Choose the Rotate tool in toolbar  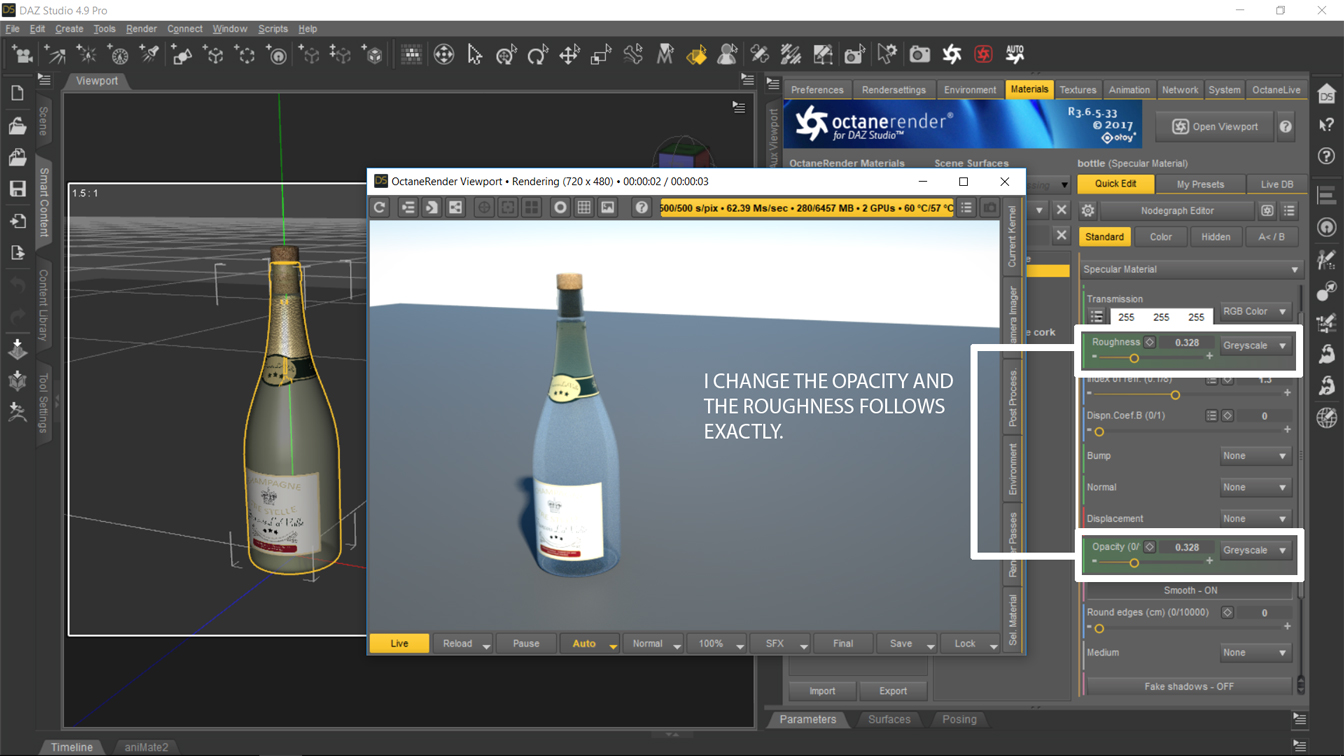(x=538, y=55)
